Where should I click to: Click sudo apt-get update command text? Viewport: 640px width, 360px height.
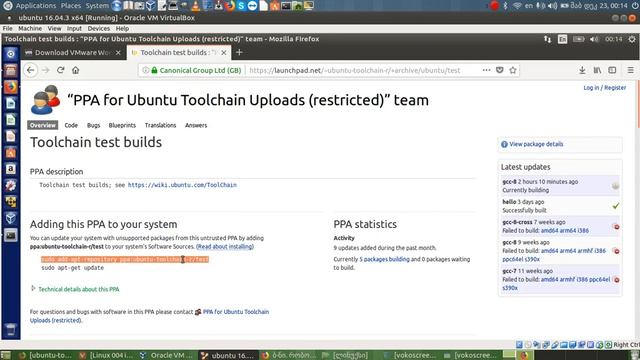(73, 268)
